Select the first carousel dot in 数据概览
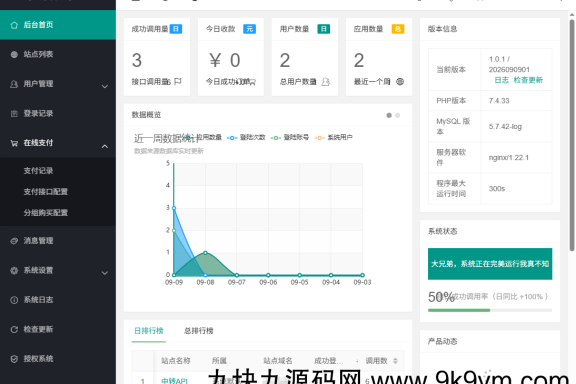576x384 pixels. (x=389, y=115)
